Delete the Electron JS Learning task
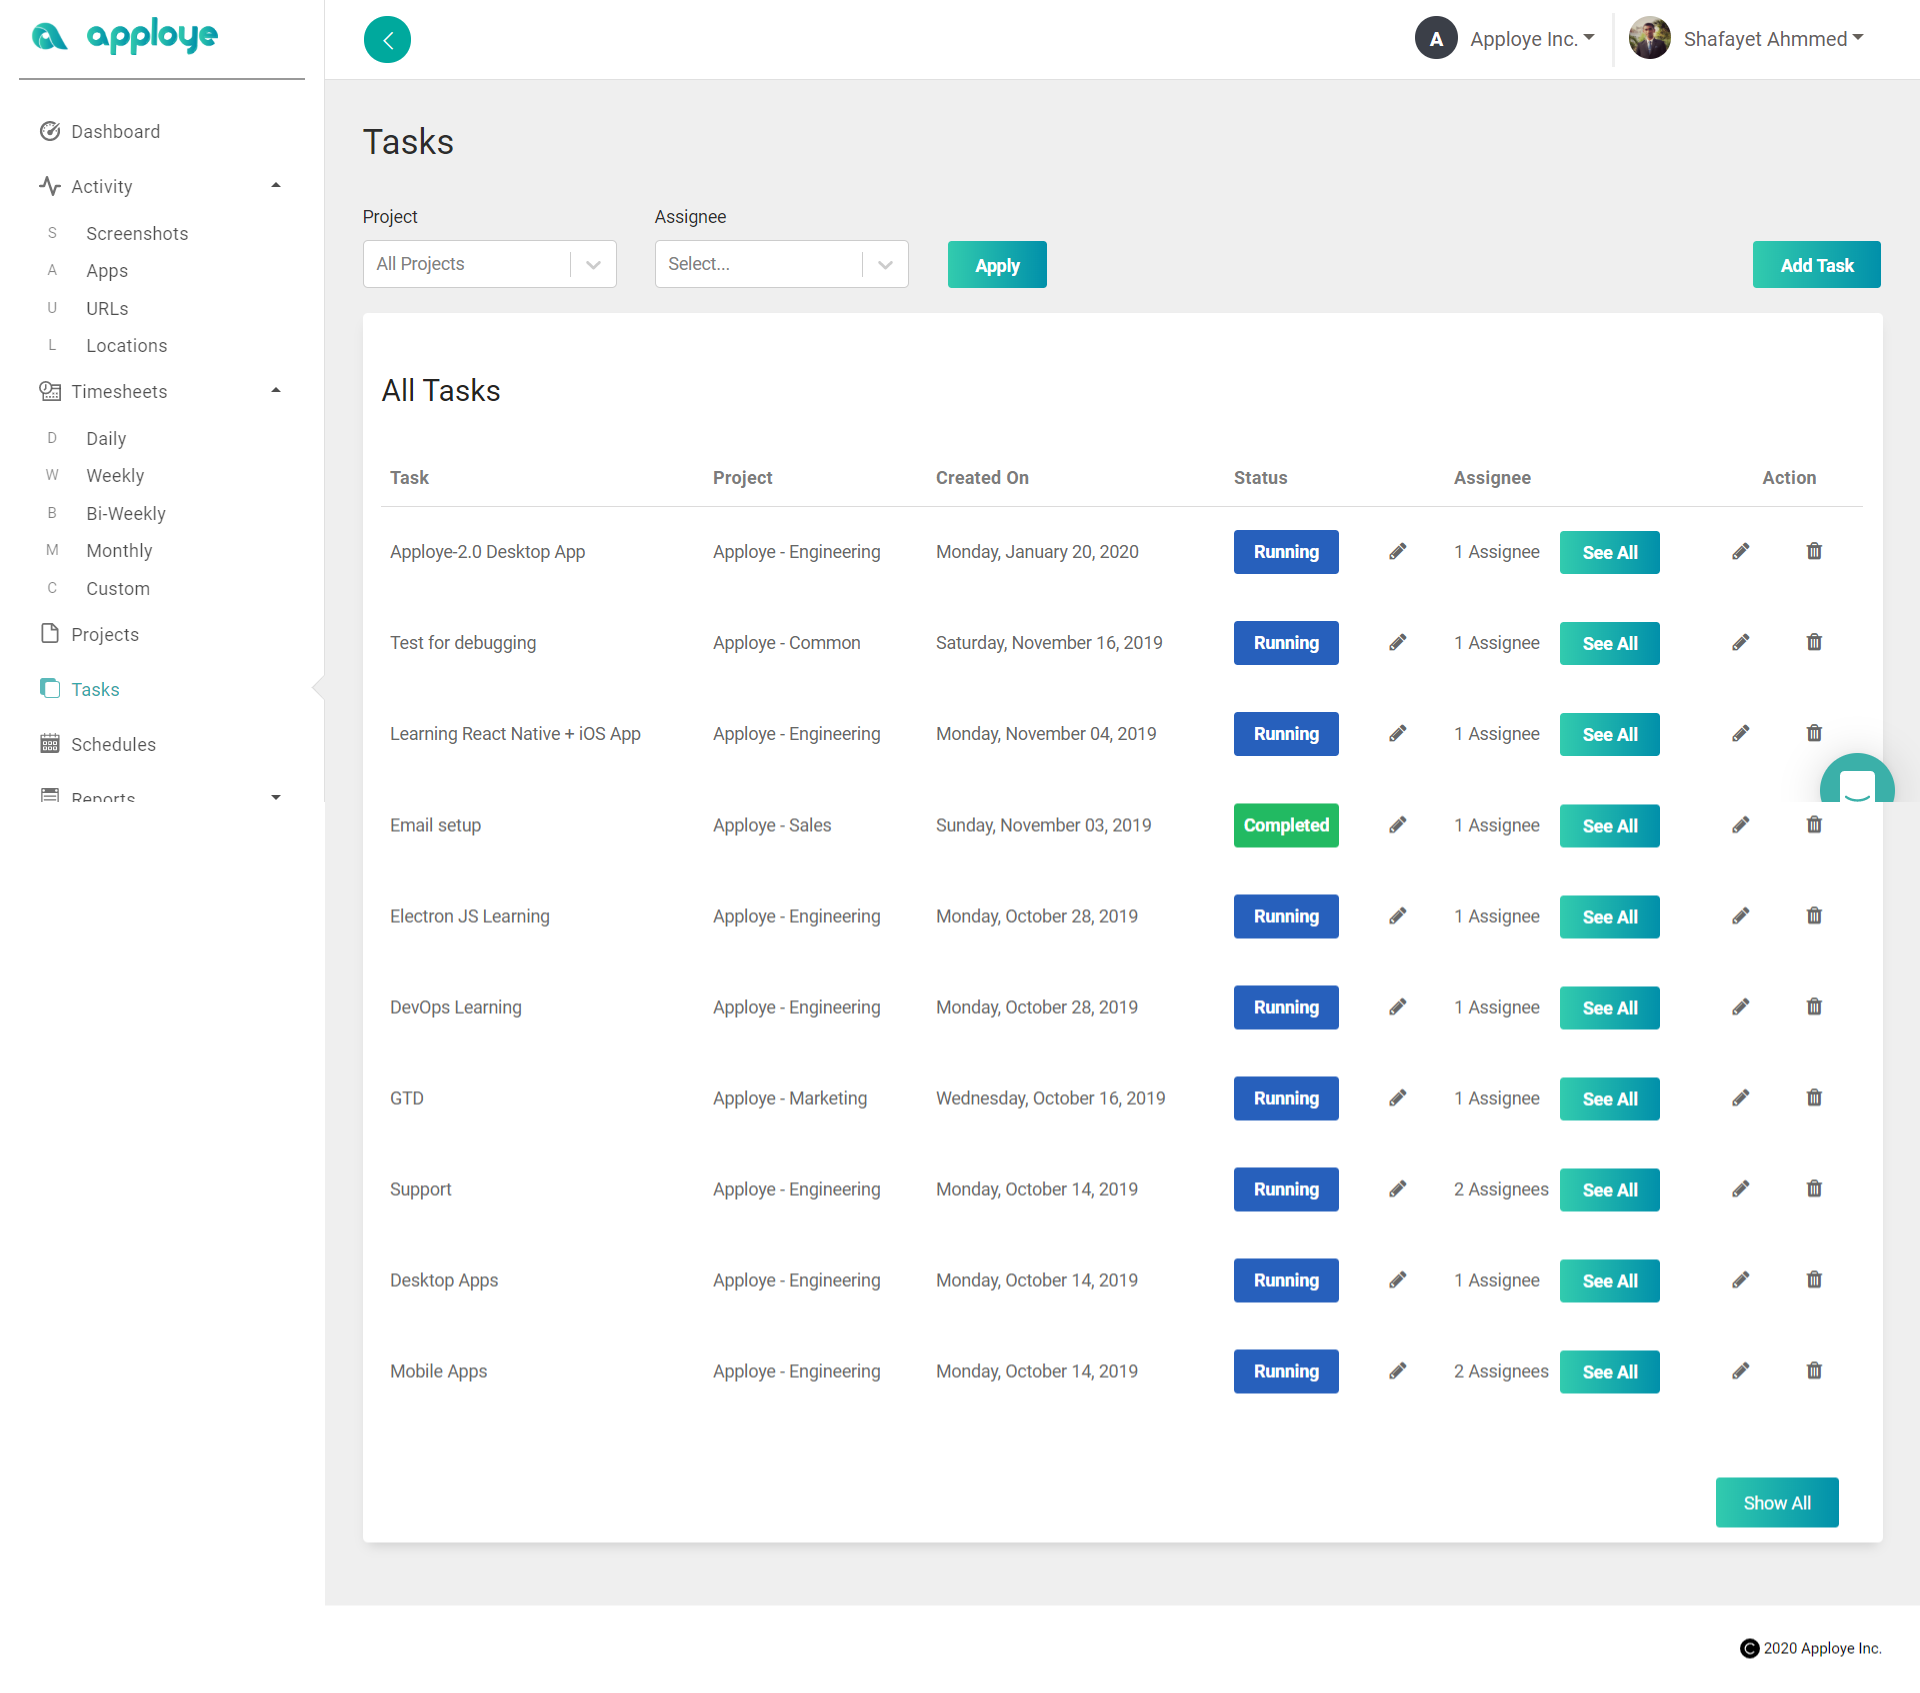1920x1693 pixels. [x=1814, y=916]
